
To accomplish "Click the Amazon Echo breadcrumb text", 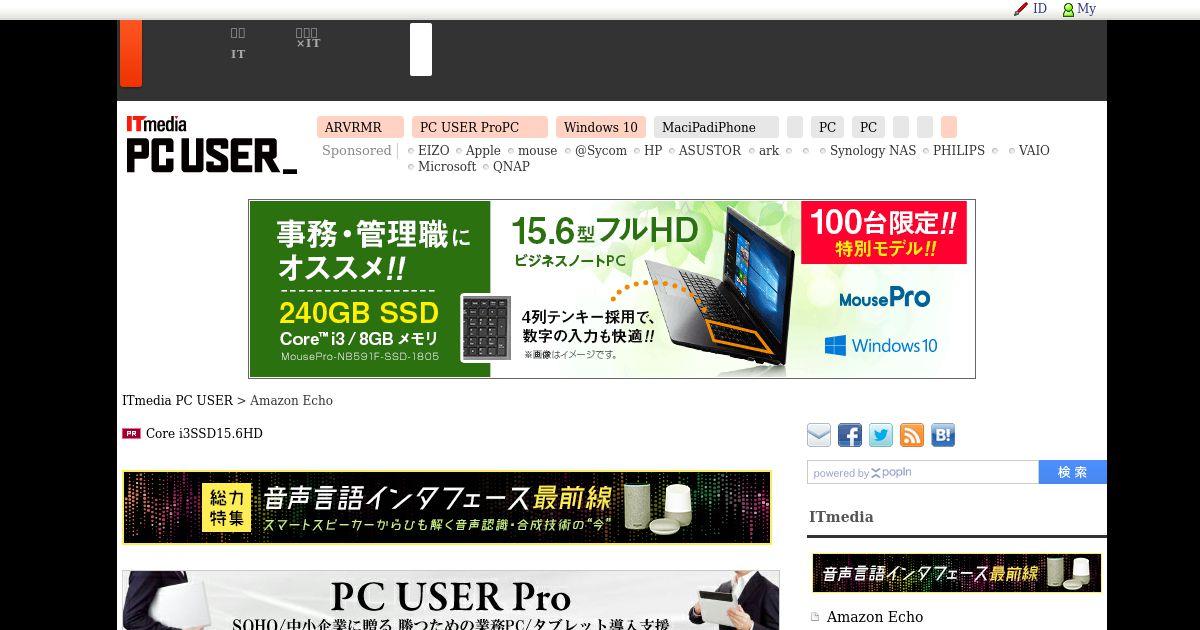I will (291, 401).
